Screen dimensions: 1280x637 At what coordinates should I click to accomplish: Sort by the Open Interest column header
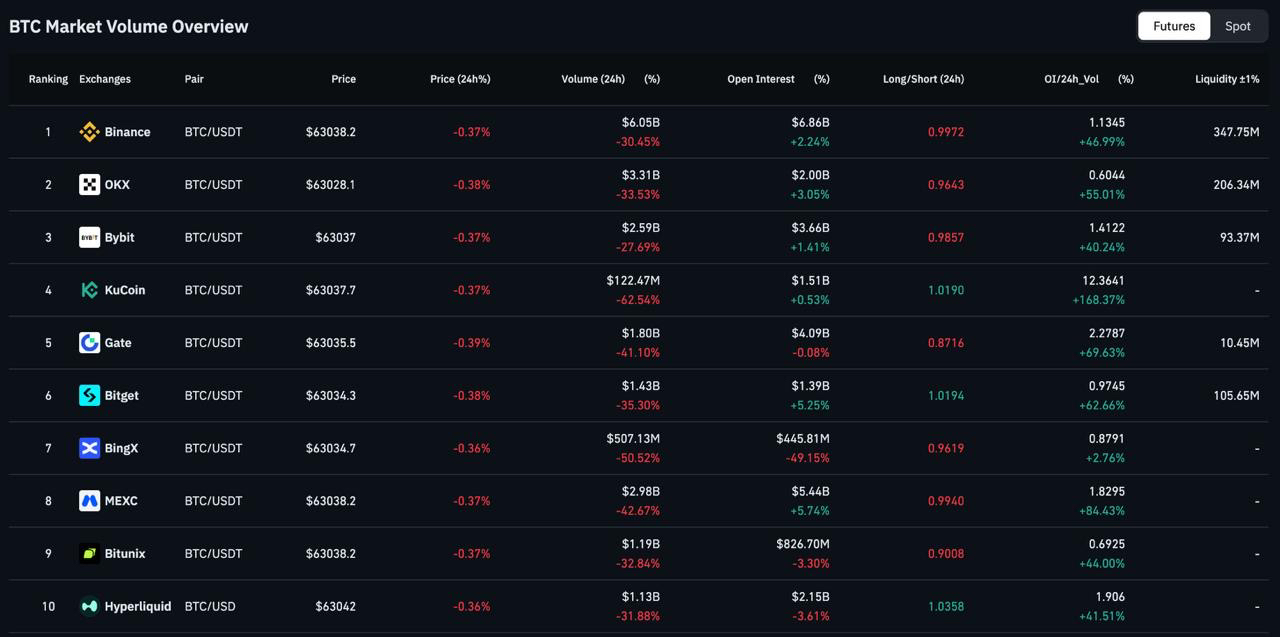761,79
